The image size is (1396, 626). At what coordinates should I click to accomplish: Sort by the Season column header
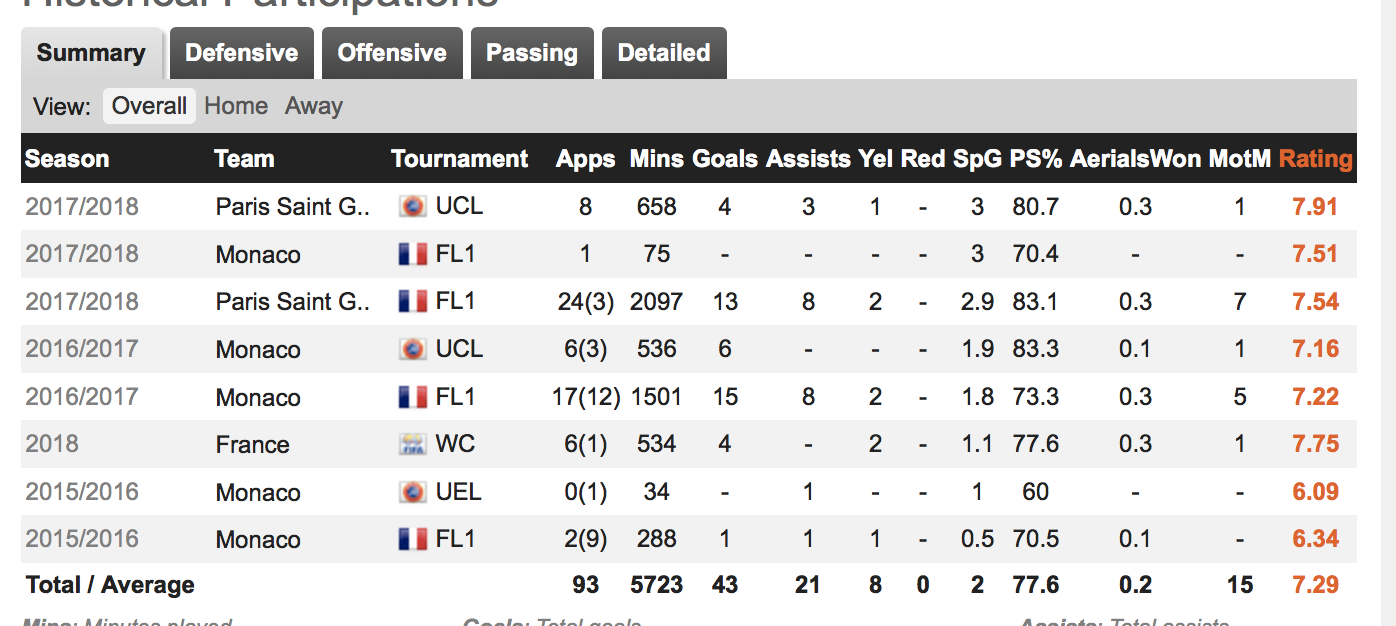coord(67,159)
